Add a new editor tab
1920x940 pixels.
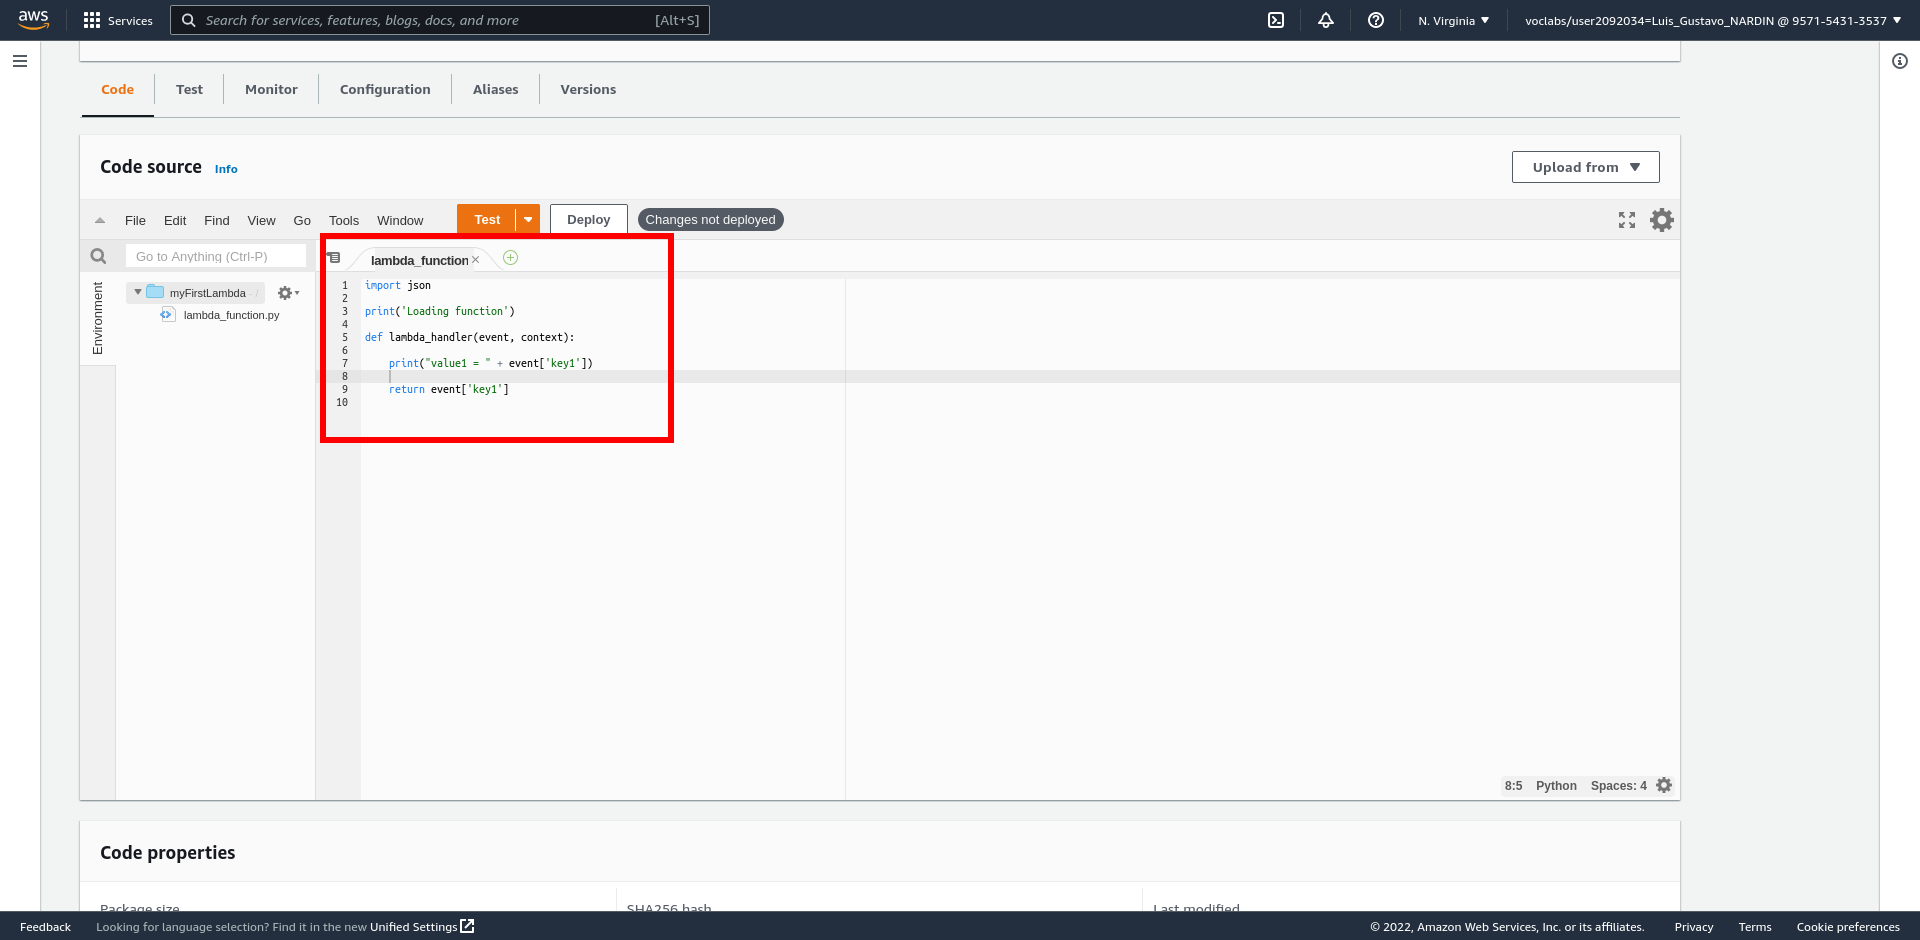pyautogui.click(x=510, y=258)
